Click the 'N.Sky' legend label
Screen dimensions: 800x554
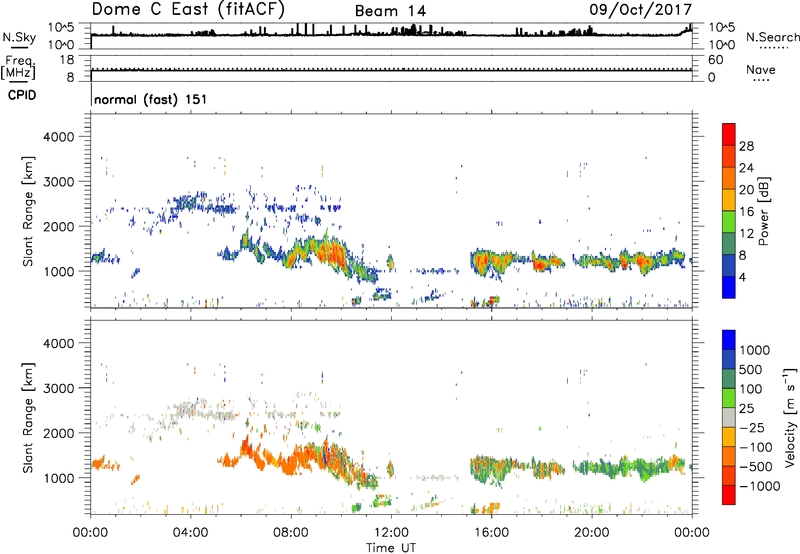click(x=19, y=37)
